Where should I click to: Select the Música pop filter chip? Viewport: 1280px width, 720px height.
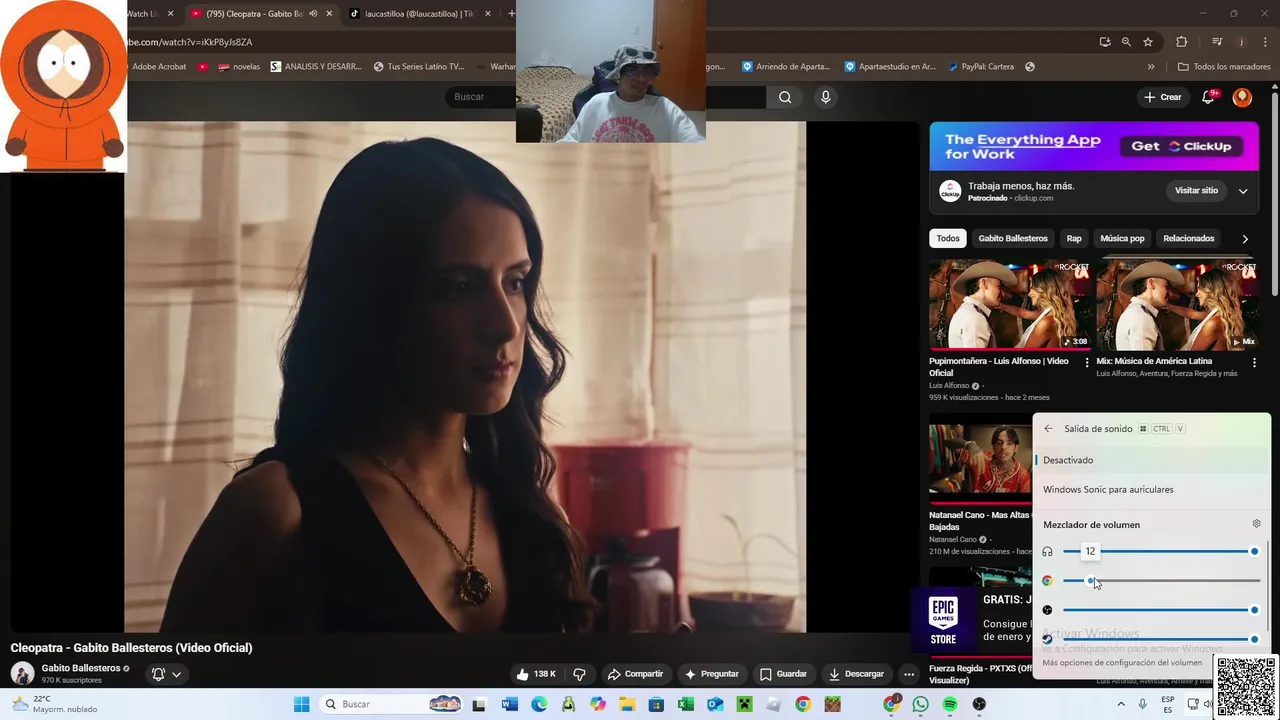coord(1122,238)
